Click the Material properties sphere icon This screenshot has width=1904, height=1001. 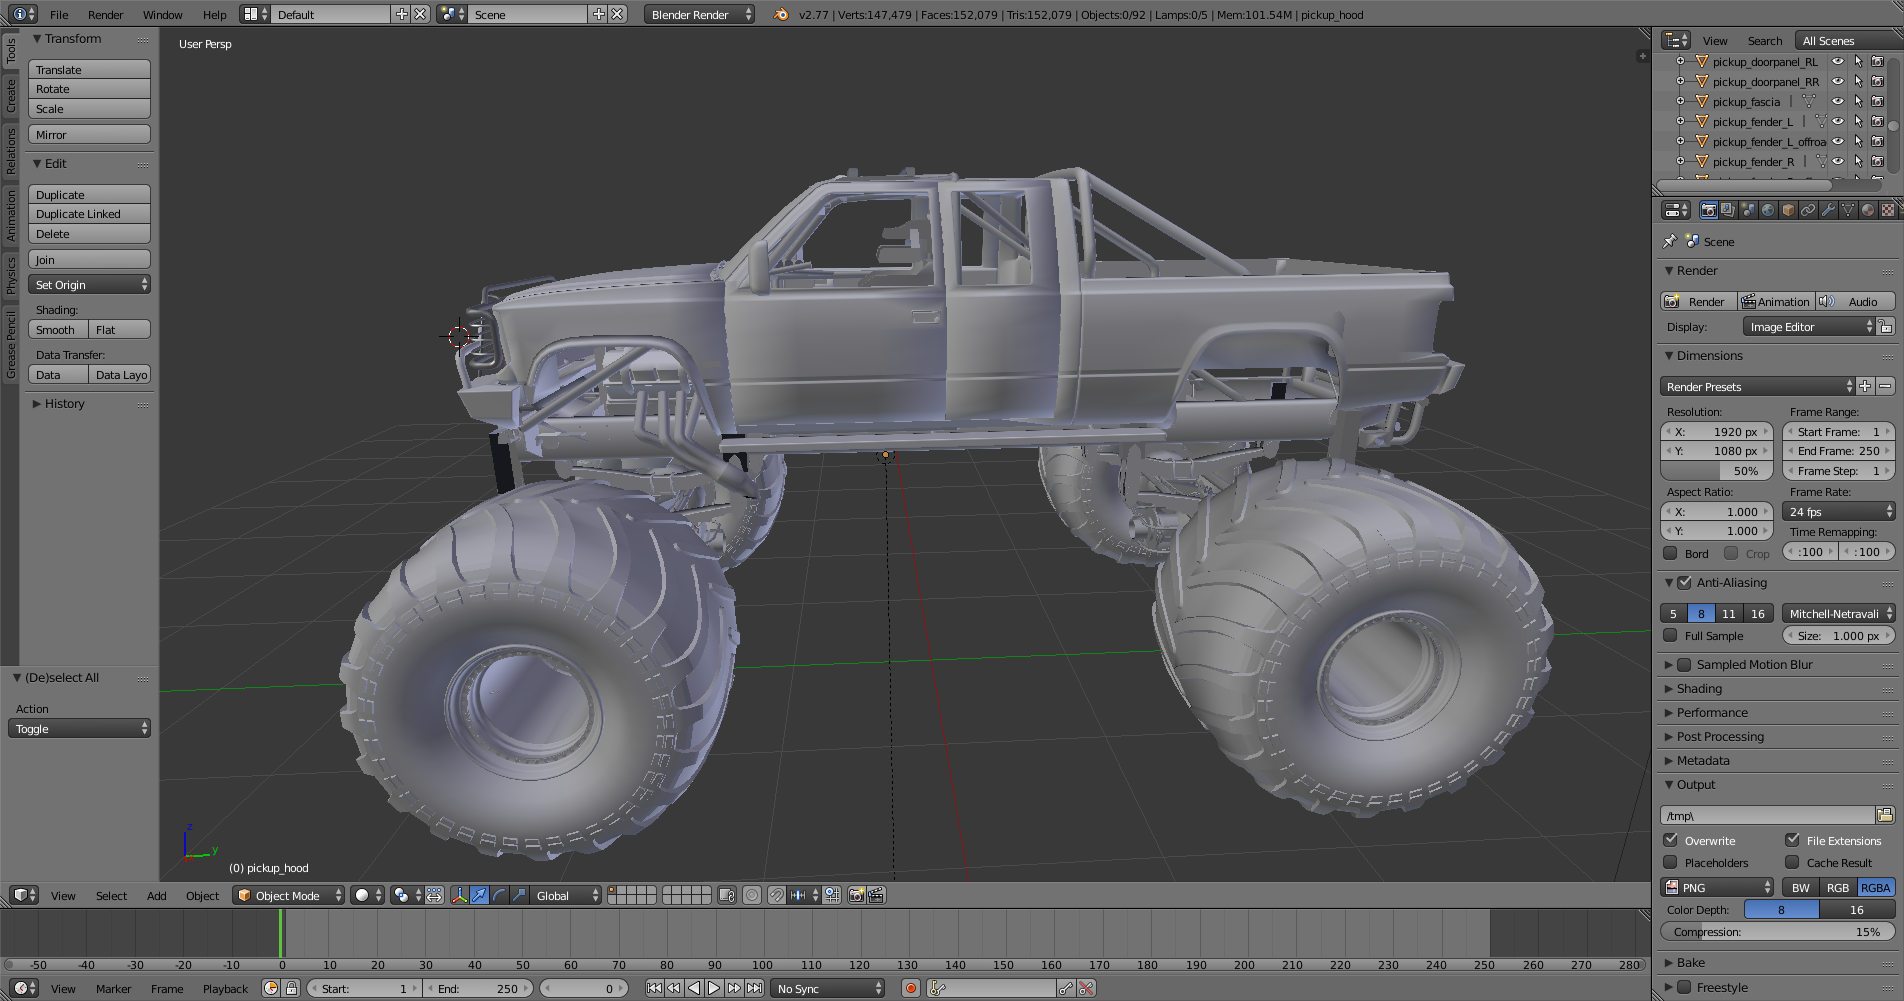1868,210
